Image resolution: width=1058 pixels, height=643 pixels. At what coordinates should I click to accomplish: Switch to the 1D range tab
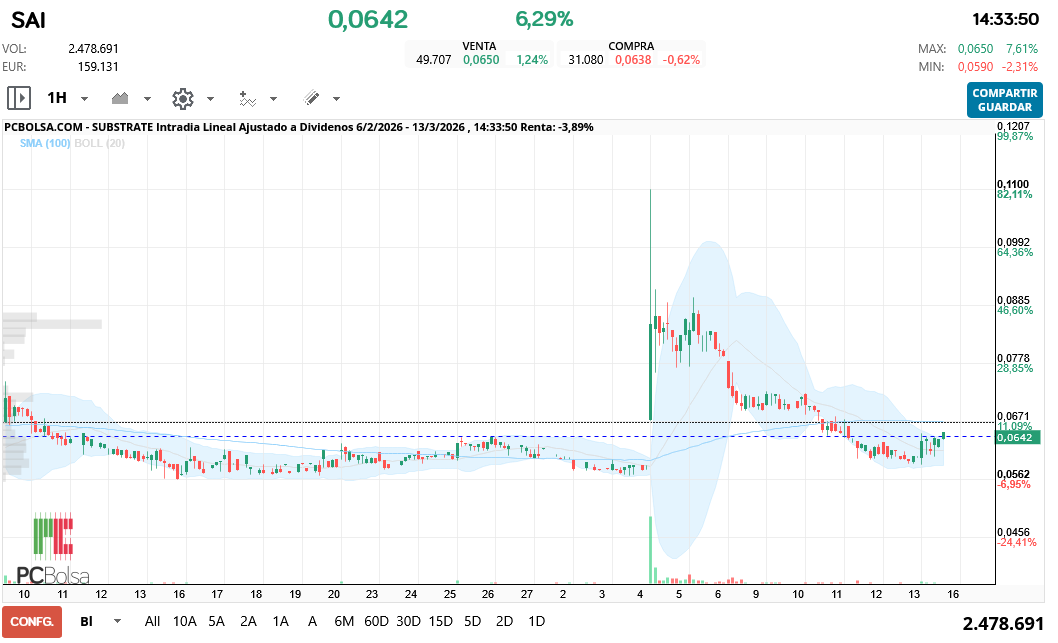[x=536, y=621]
